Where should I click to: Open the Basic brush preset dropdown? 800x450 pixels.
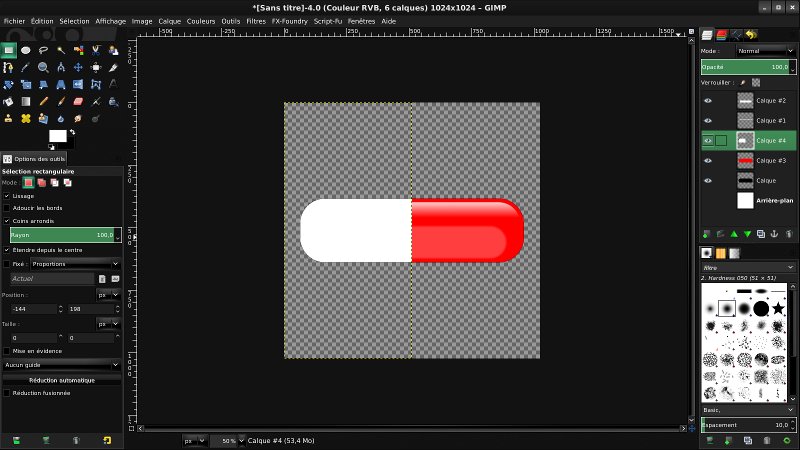pyautogui.click(x=748, y=410)
